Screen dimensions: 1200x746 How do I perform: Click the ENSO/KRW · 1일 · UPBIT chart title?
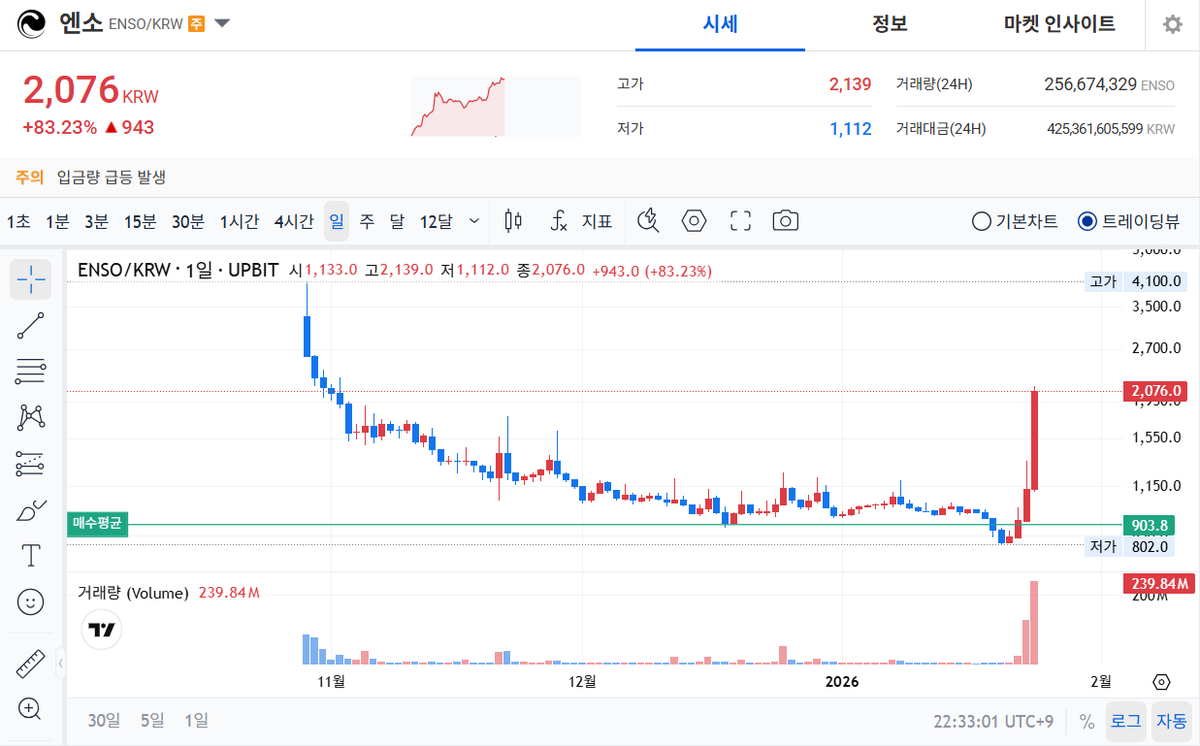(x=179, y=270)
